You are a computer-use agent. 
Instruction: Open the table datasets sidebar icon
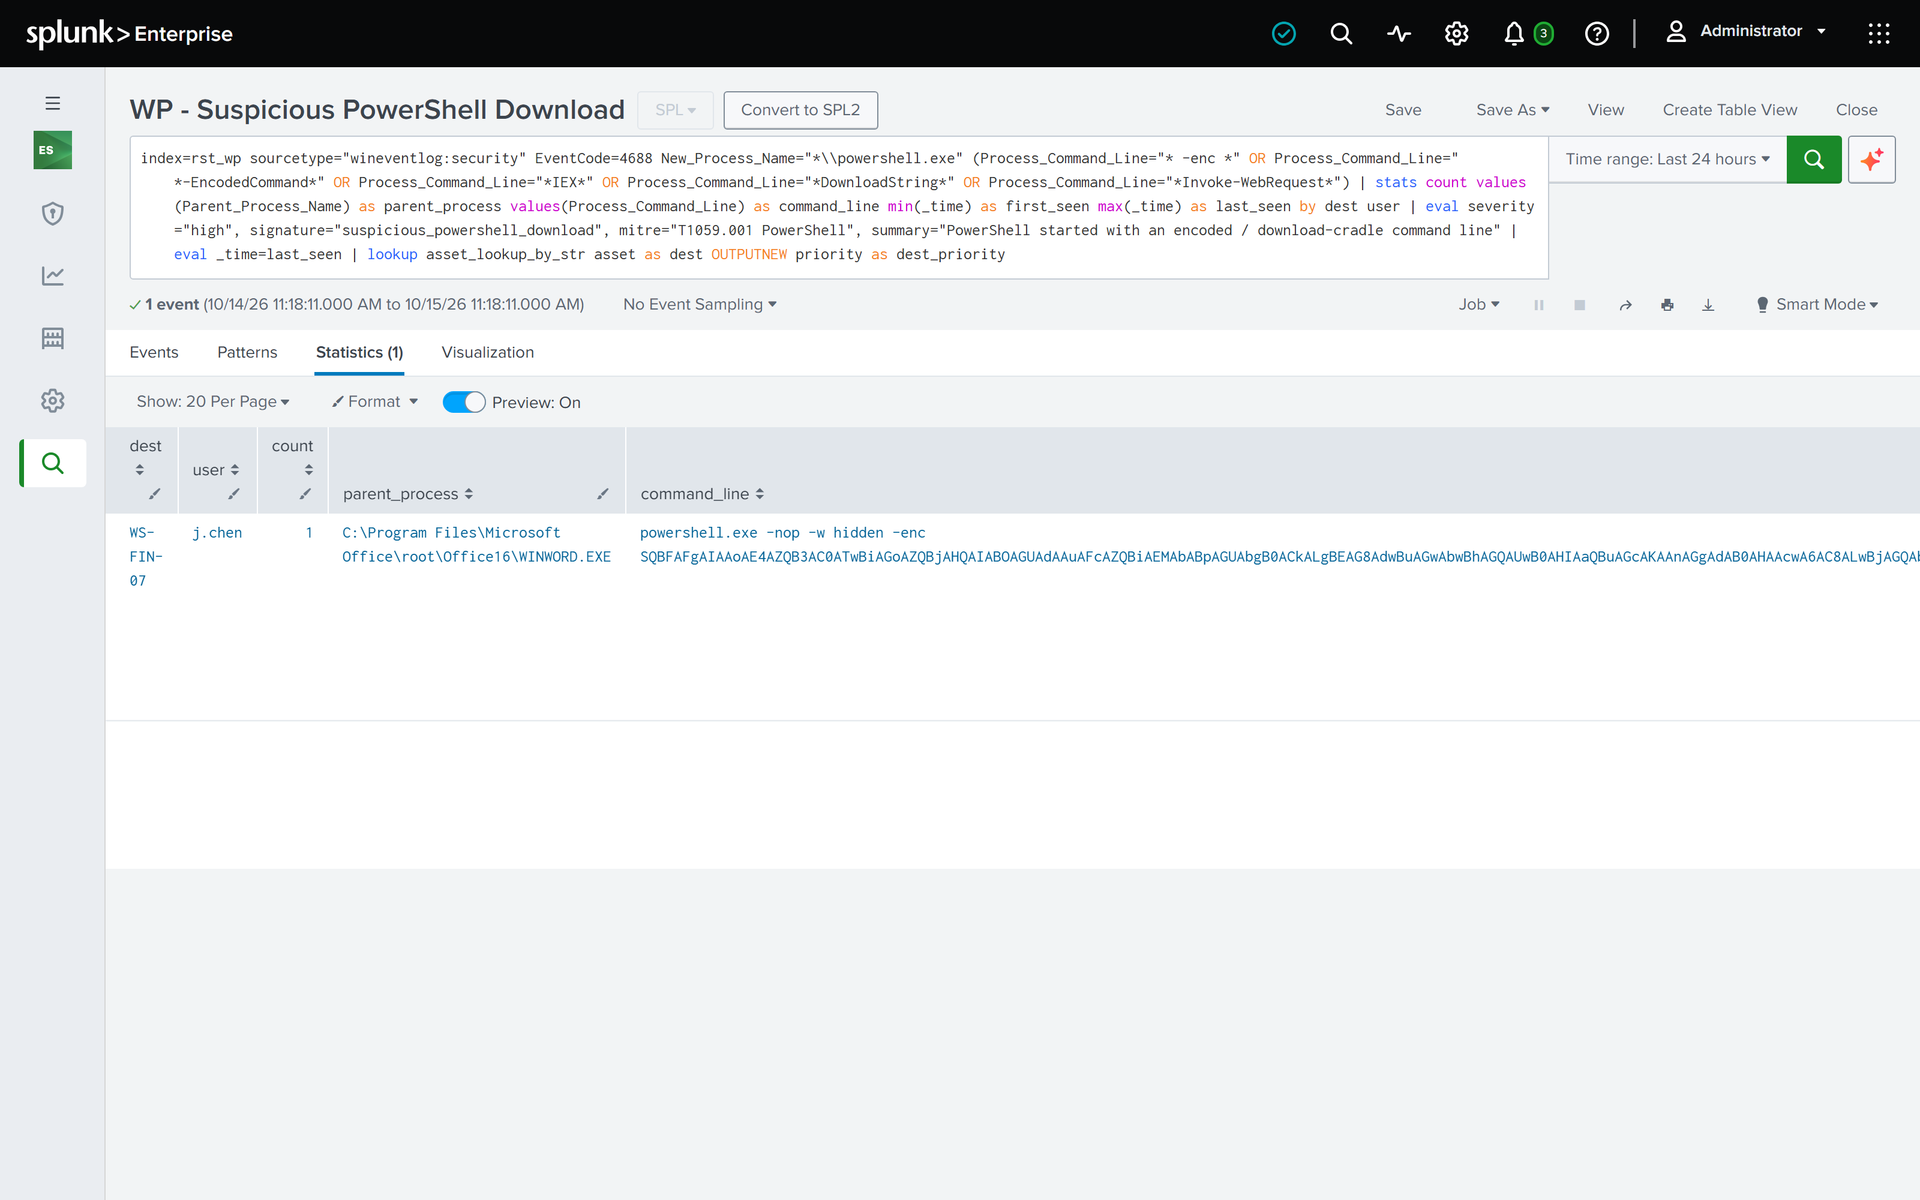53,338
